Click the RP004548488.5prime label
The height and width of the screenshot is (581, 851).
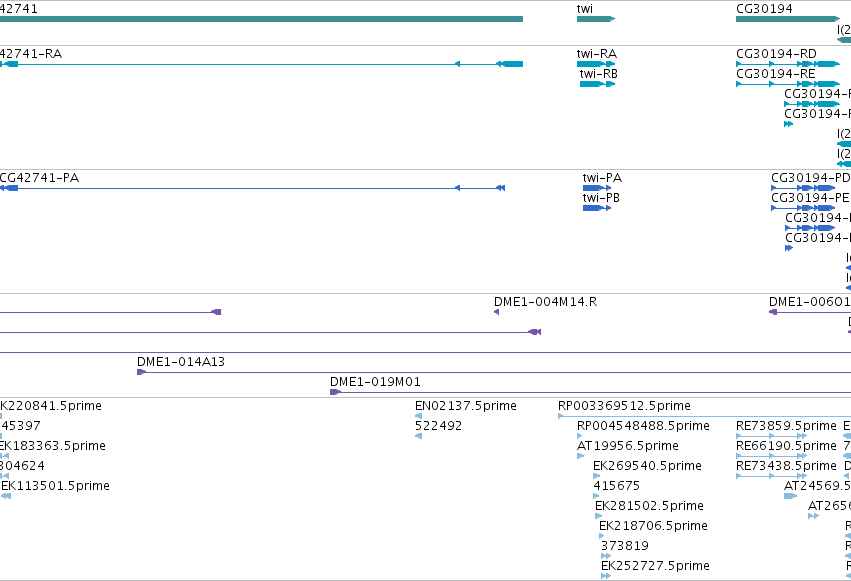coord(643,426)
